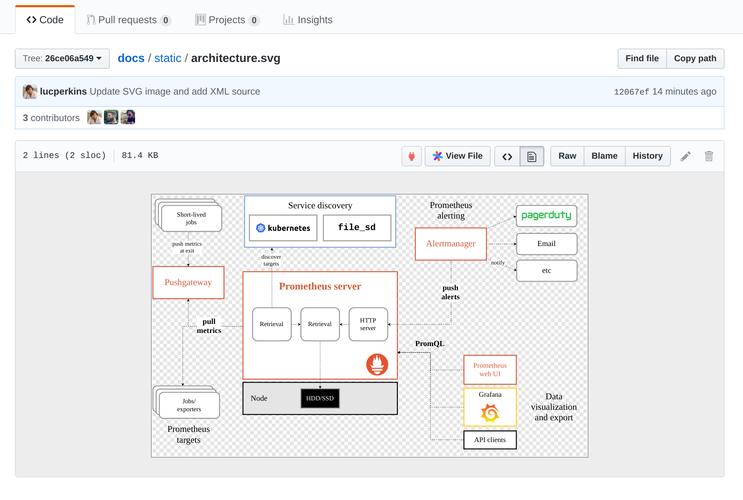Click the 3 contributors text
The height and width of the screenshot is (500, 743).
tap(51, 118)
